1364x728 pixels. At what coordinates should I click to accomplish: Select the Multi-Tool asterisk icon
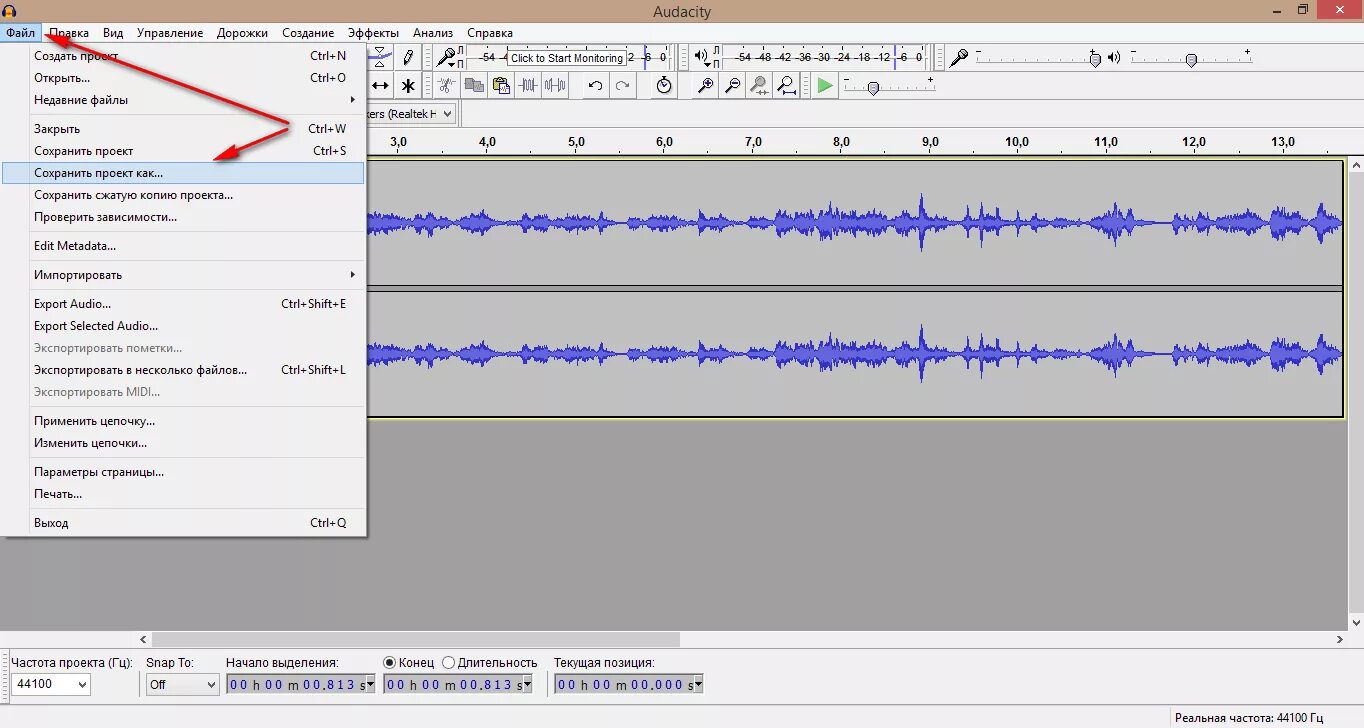coord(408,86)
